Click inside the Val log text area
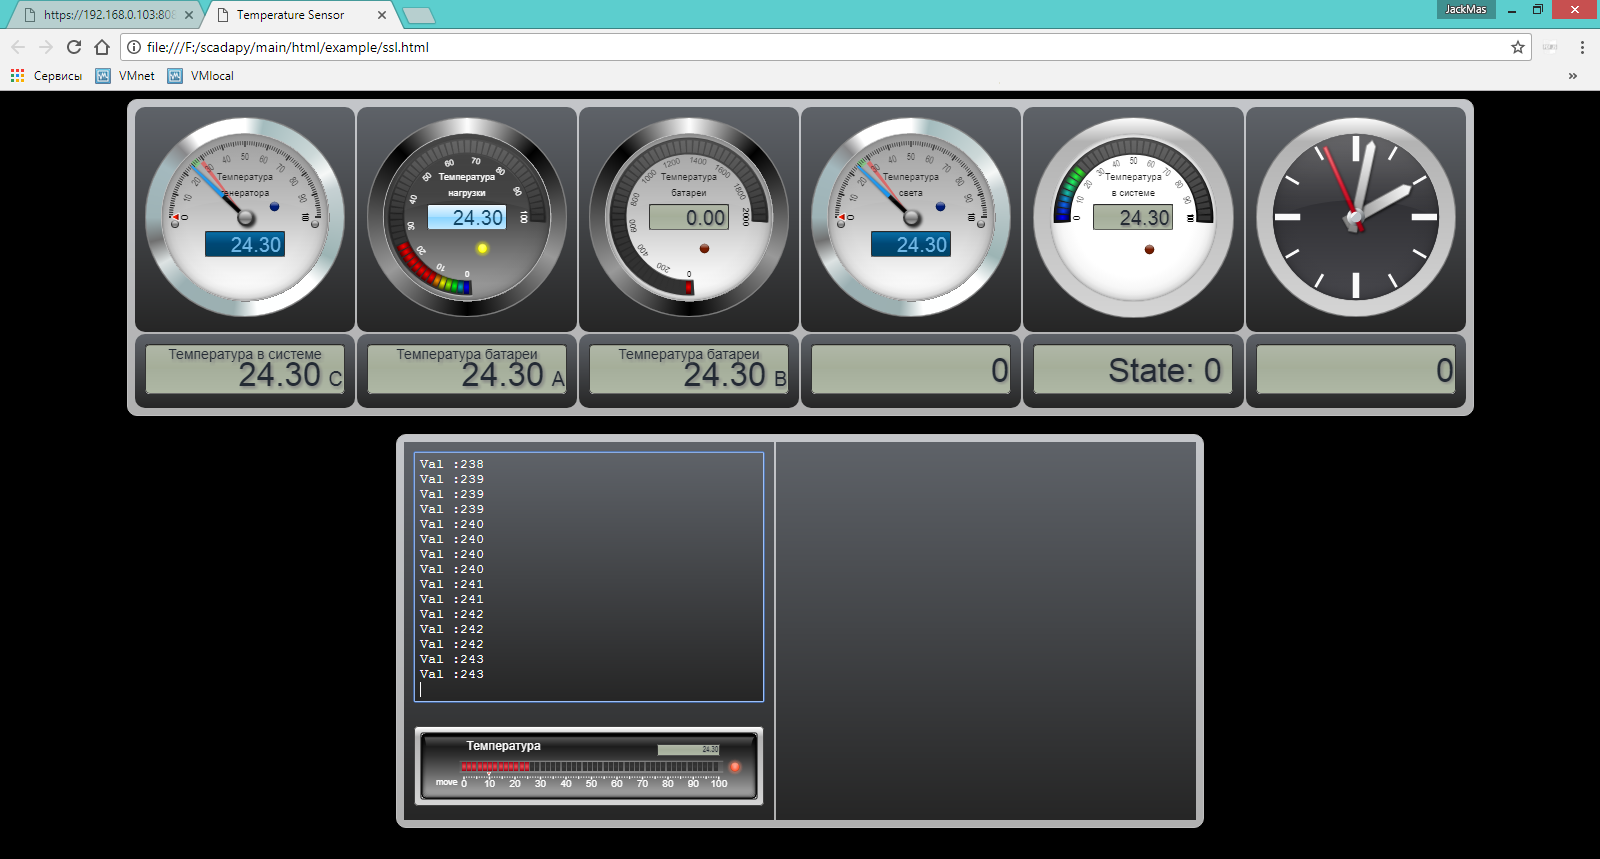 [589, 577]
